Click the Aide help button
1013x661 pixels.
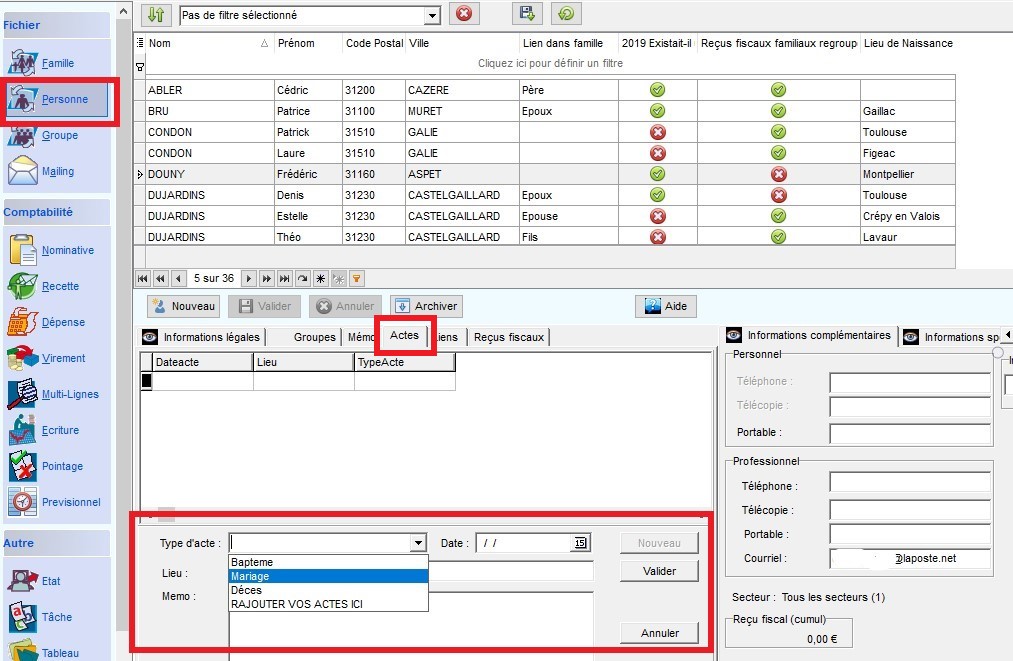666,306
